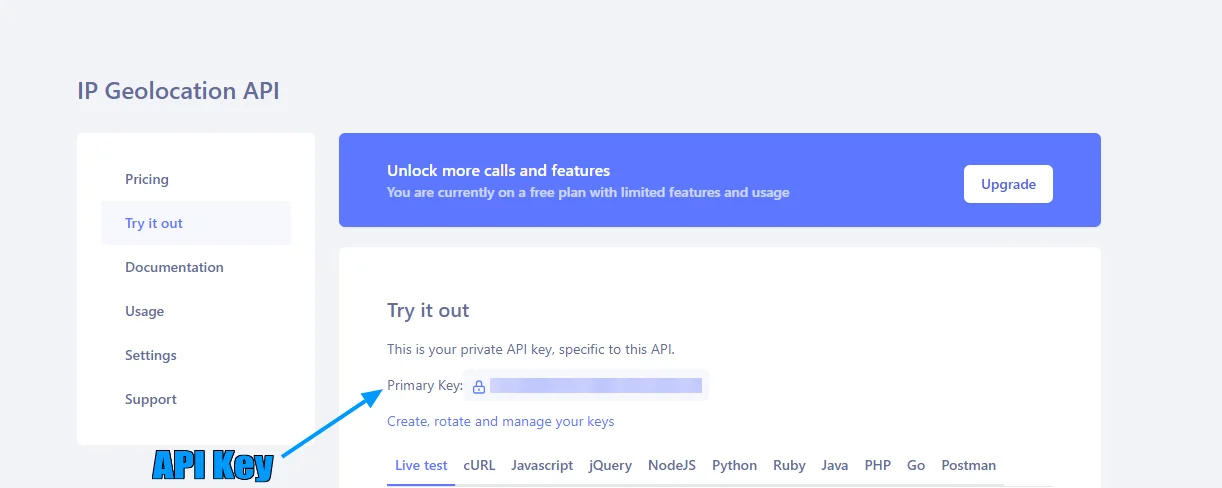This screenshot has height=488, width=1222.
Task: Click the lock icon beside Primary Key
Action: [479, 386]
